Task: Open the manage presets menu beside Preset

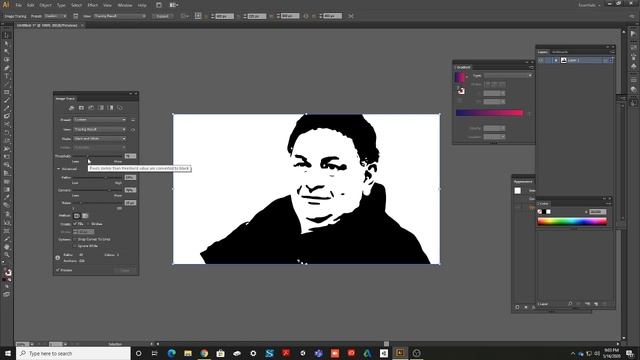Action: tap(133, 120)
